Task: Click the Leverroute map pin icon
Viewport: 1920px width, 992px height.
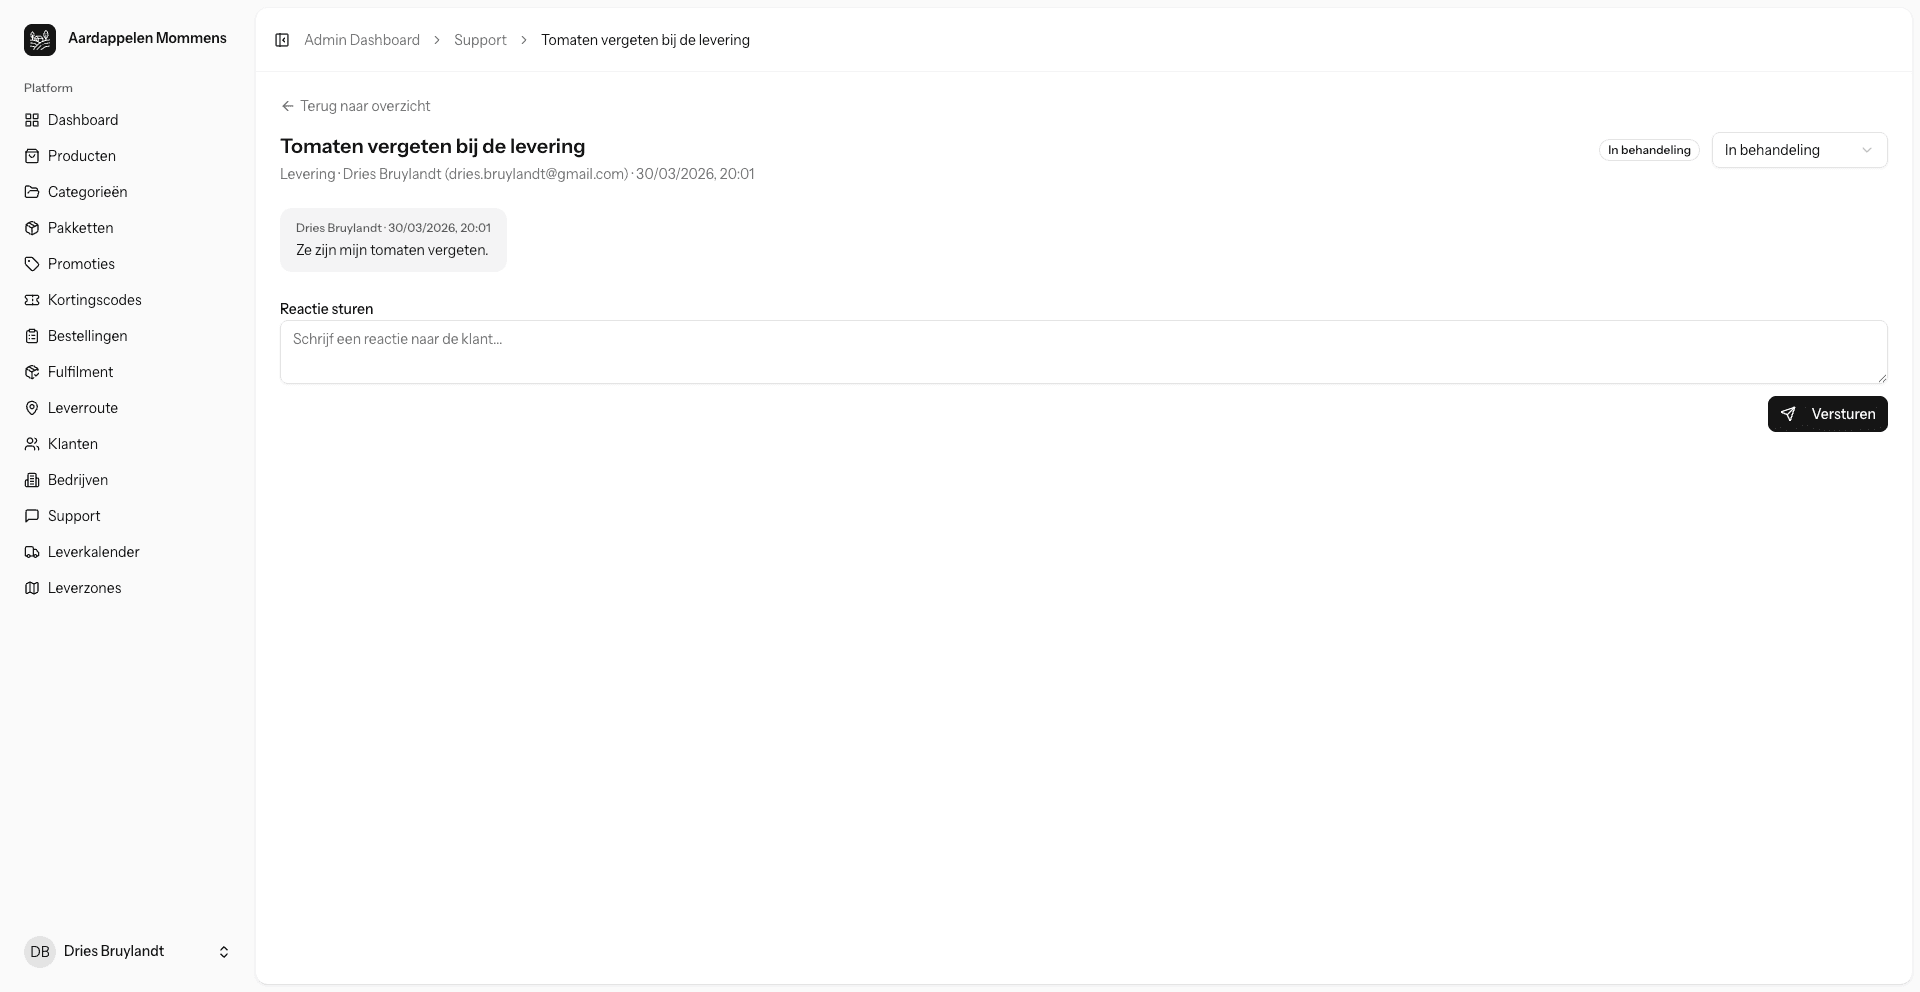Action: click(x=32, y=408)
